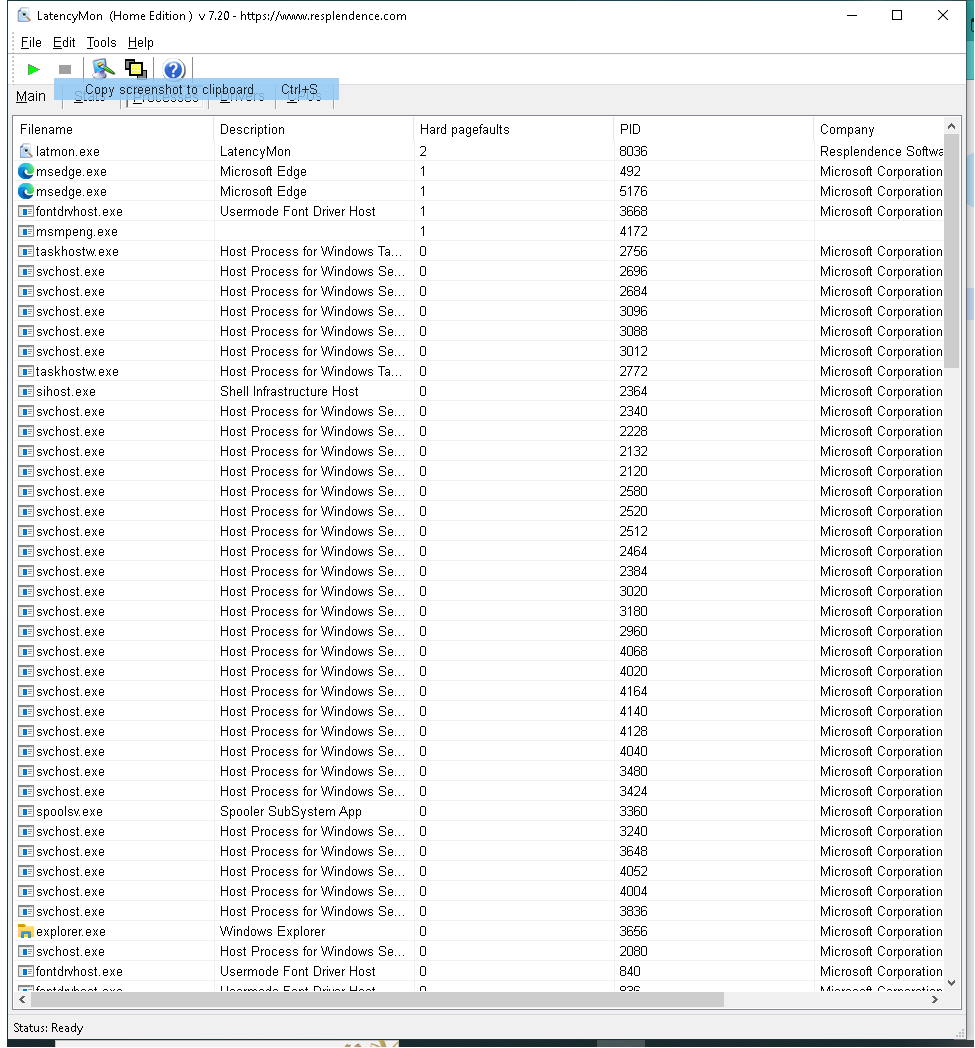The height and width of the screenshot is (1048, 975).
Task: Click hard pagefaults value 2 for latmon.exe
Action: pos(423,151)
